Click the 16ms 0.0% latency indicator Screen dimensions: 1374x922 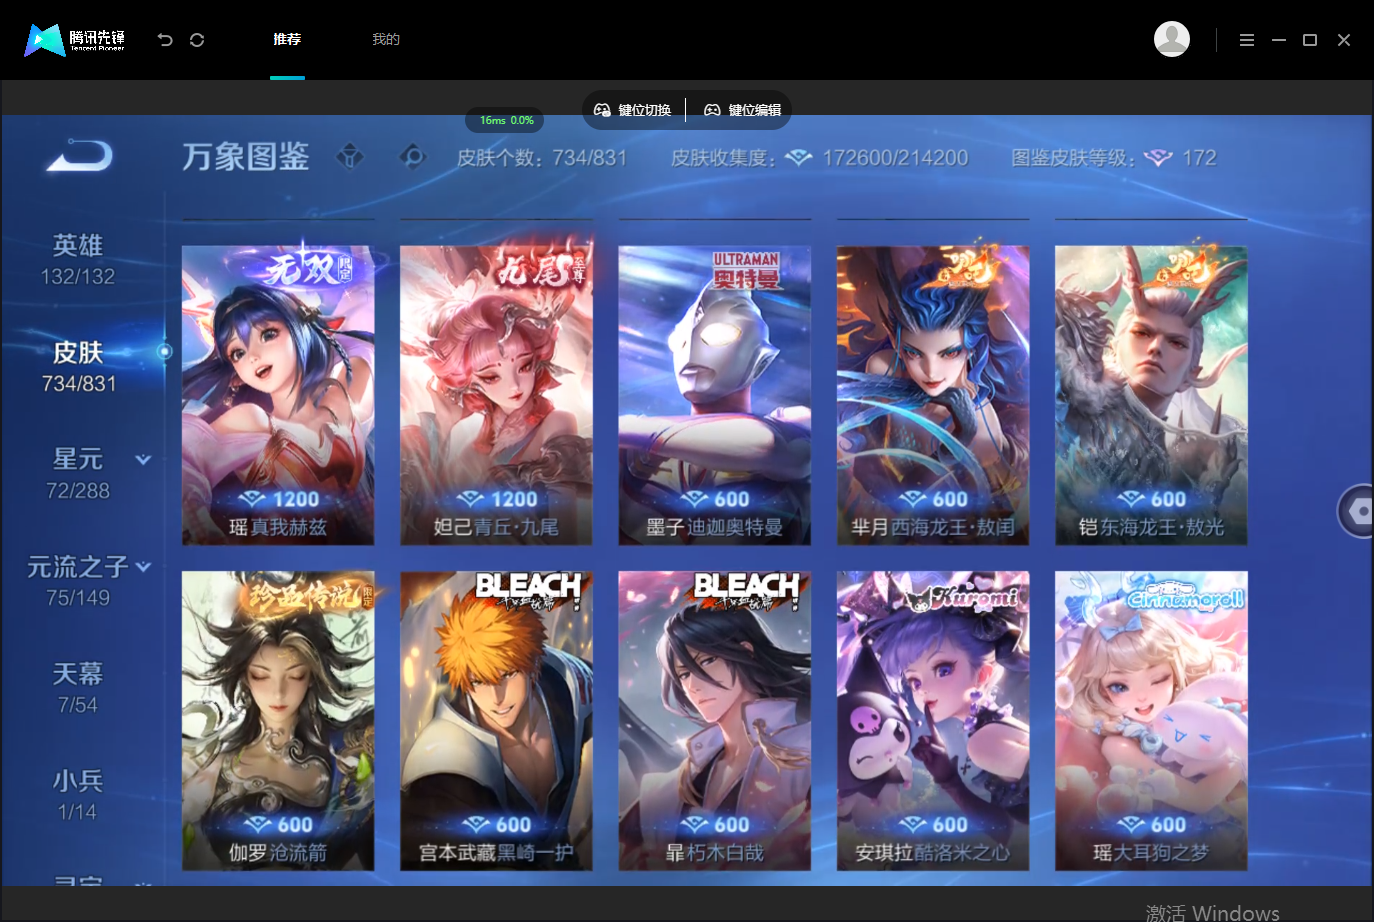(506, 120)
